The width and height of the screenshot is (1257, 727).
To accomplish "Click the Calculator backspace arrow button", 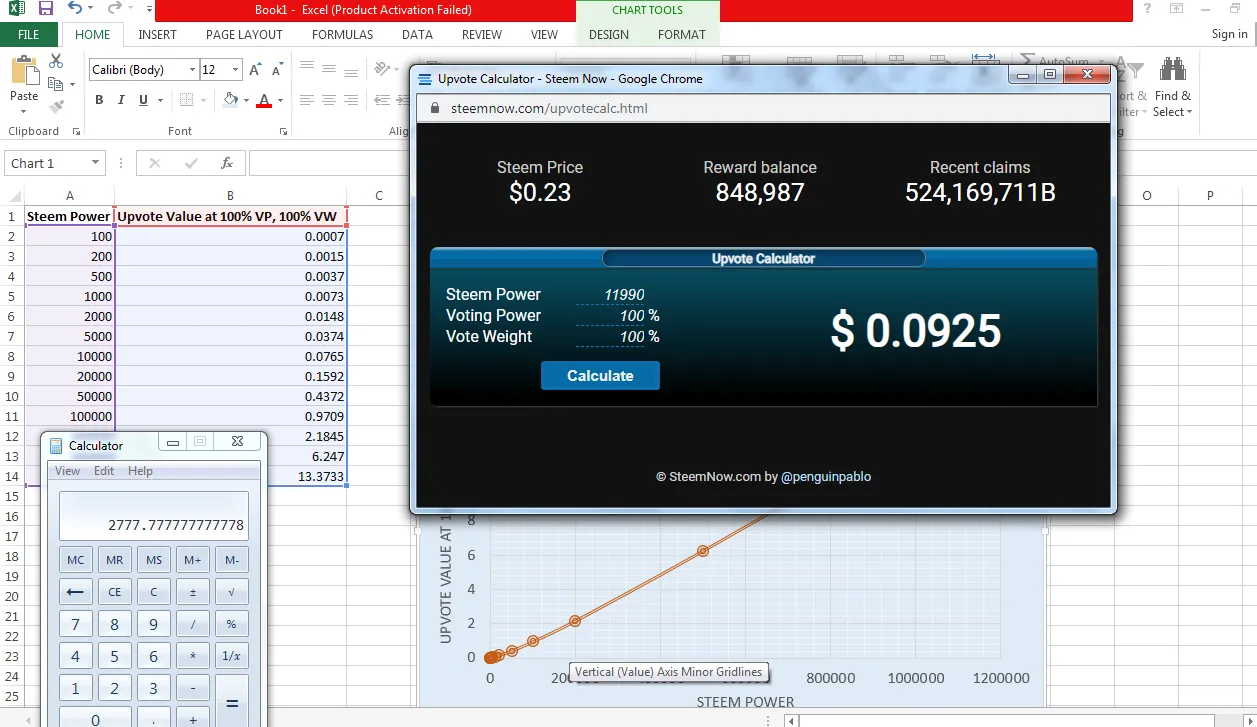I will 75,592.
